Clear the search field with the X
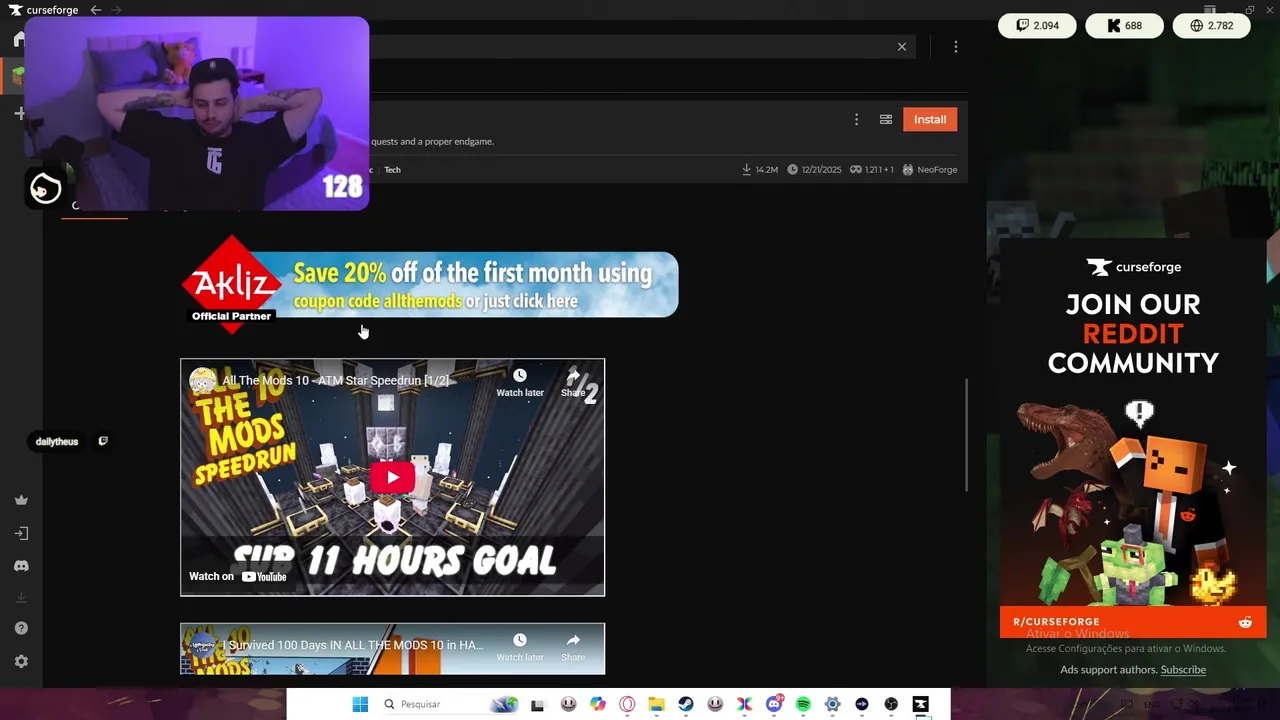 pyautogui.click(x=902, y=46)
